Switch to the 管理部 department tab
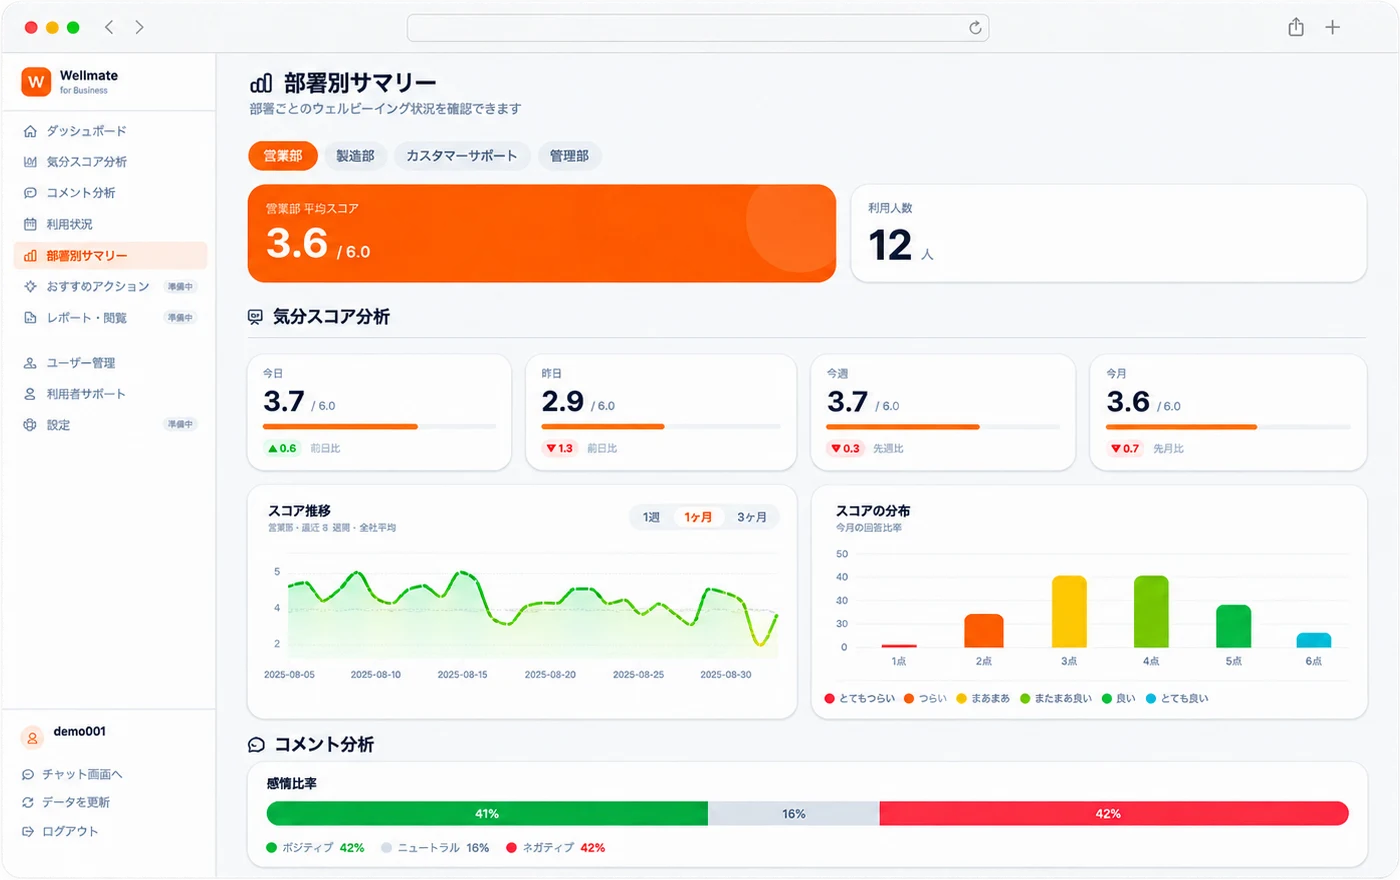 point(569,156)
